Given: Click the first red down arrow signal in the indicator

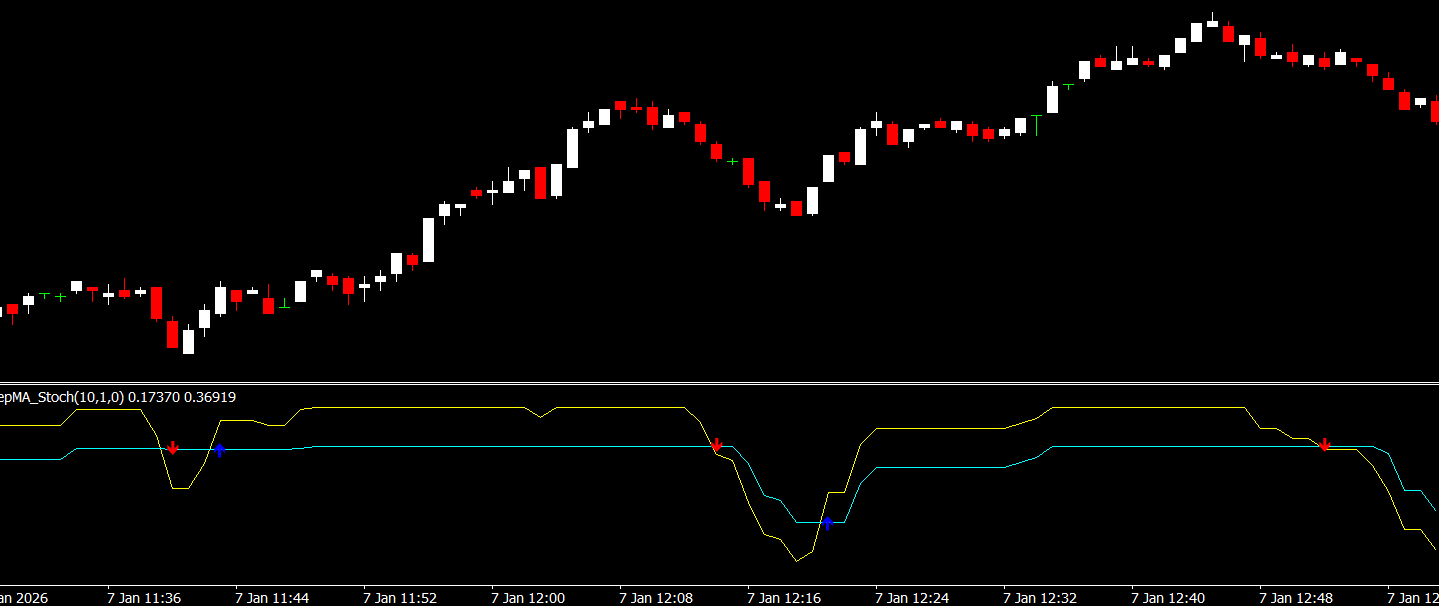Looking at the screenshot, I should 173,447.
